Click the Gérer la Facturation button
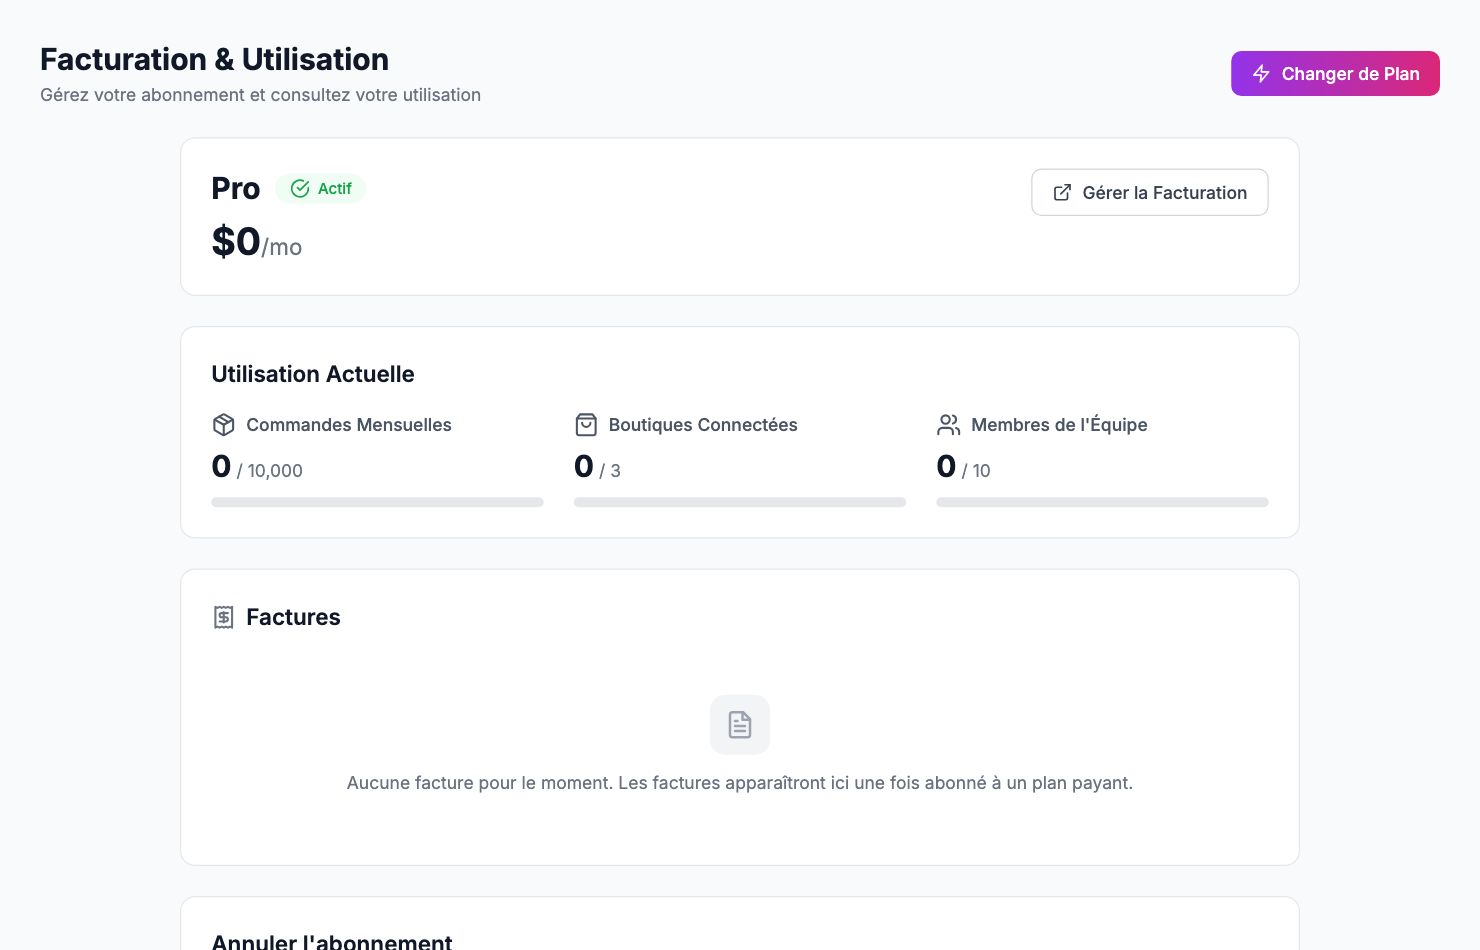 point(1150,192)
